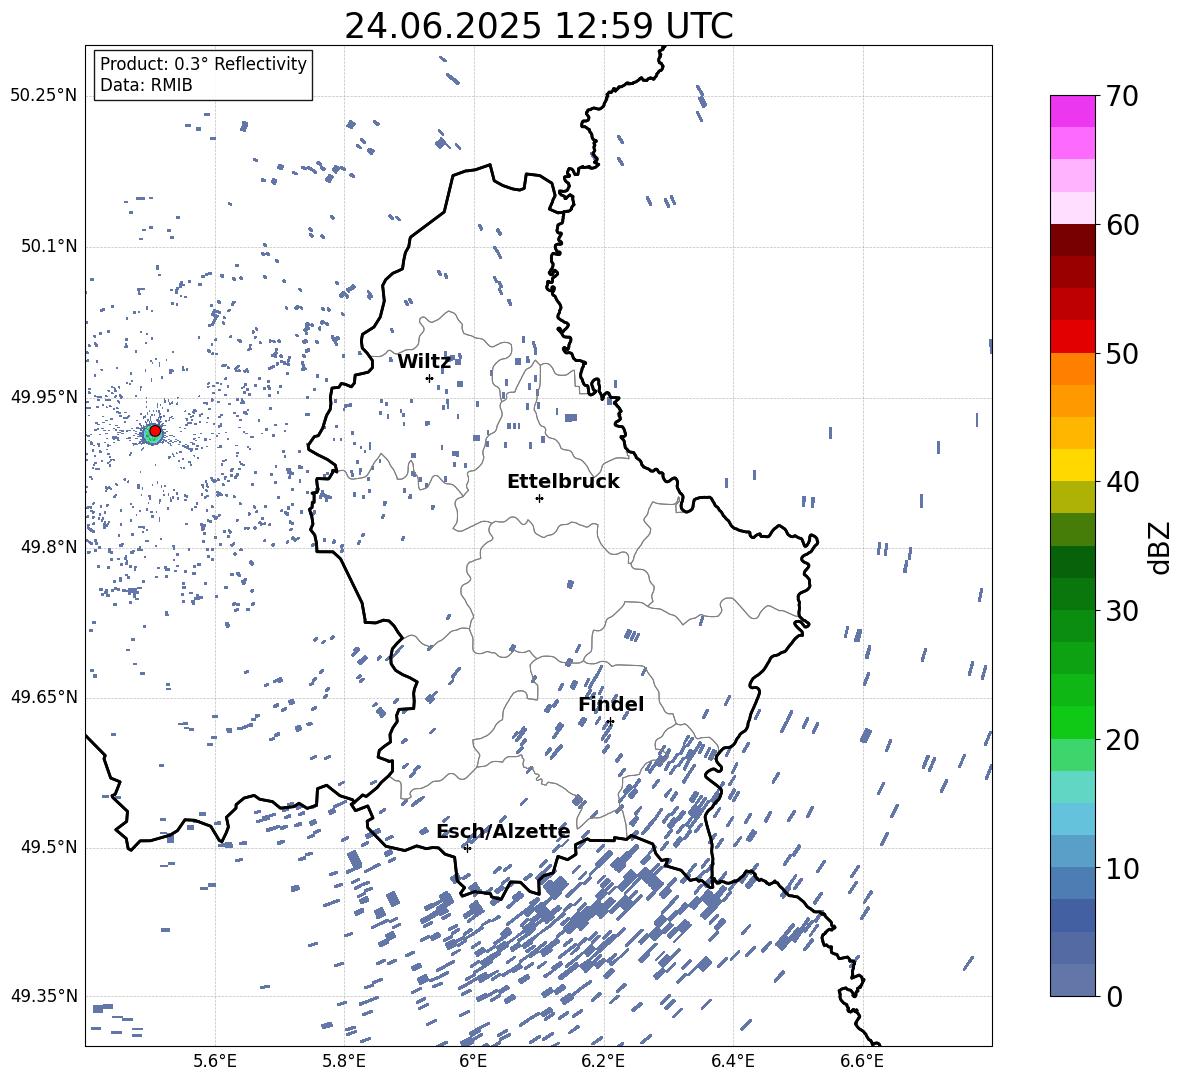Click the 6.4°E longitude label
The width and height of the screenshot is (1184, 1081).
tap(732, 1061)
